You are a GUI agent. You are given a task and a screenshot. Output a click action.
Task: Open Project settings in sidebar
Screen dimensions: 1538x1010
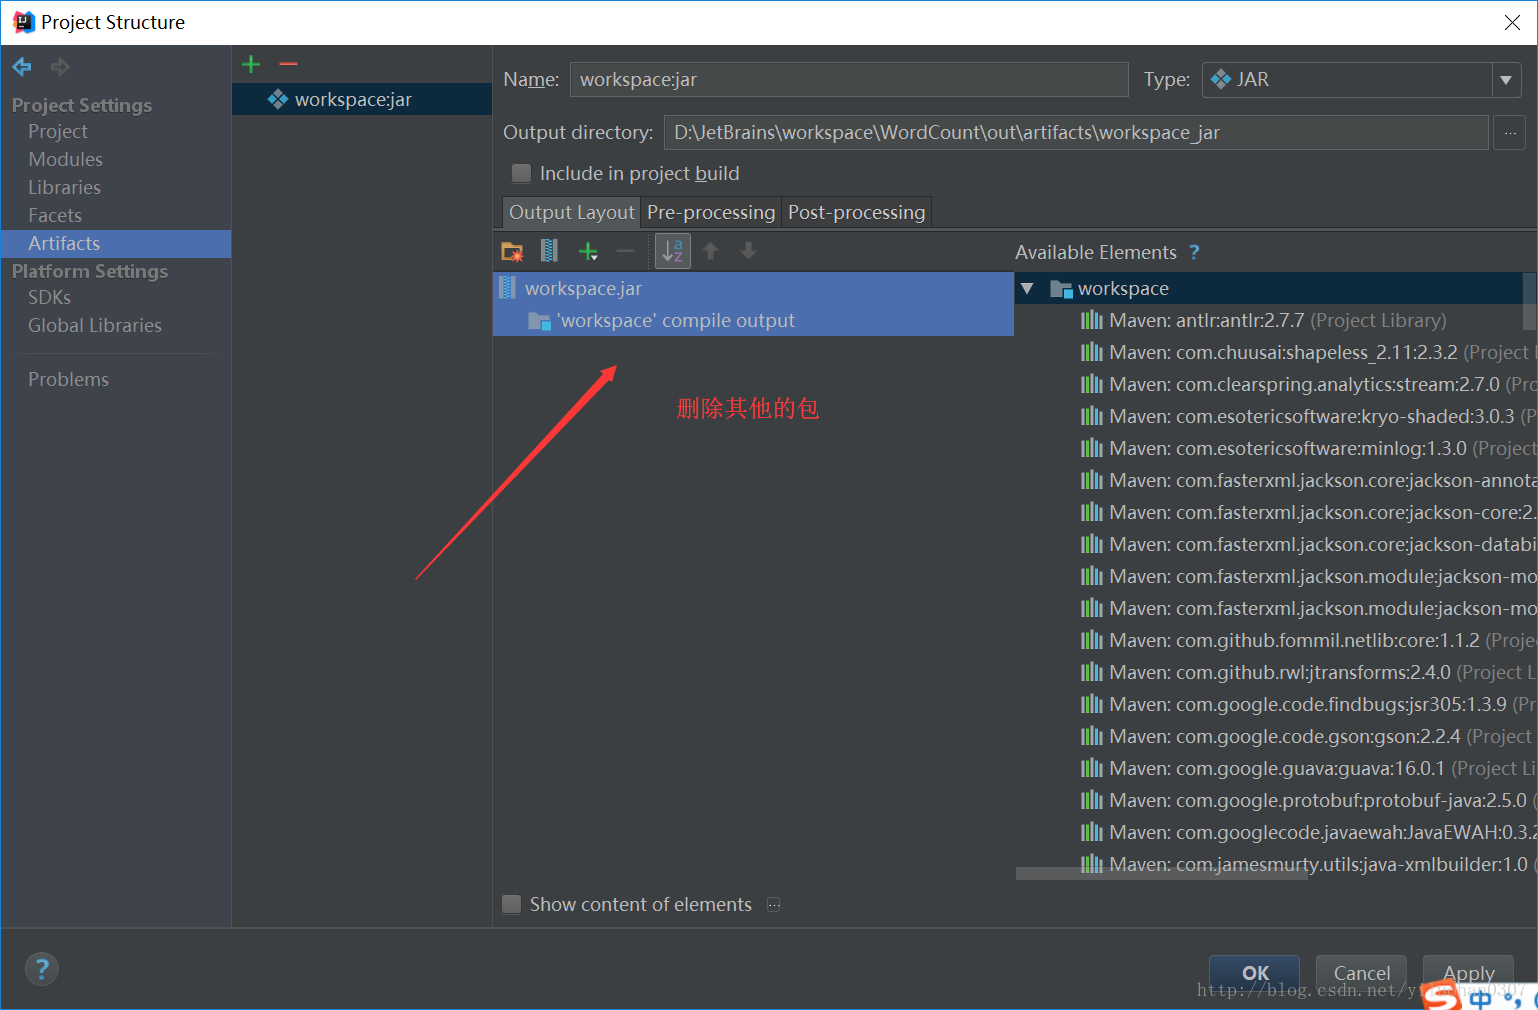(58, 131)
